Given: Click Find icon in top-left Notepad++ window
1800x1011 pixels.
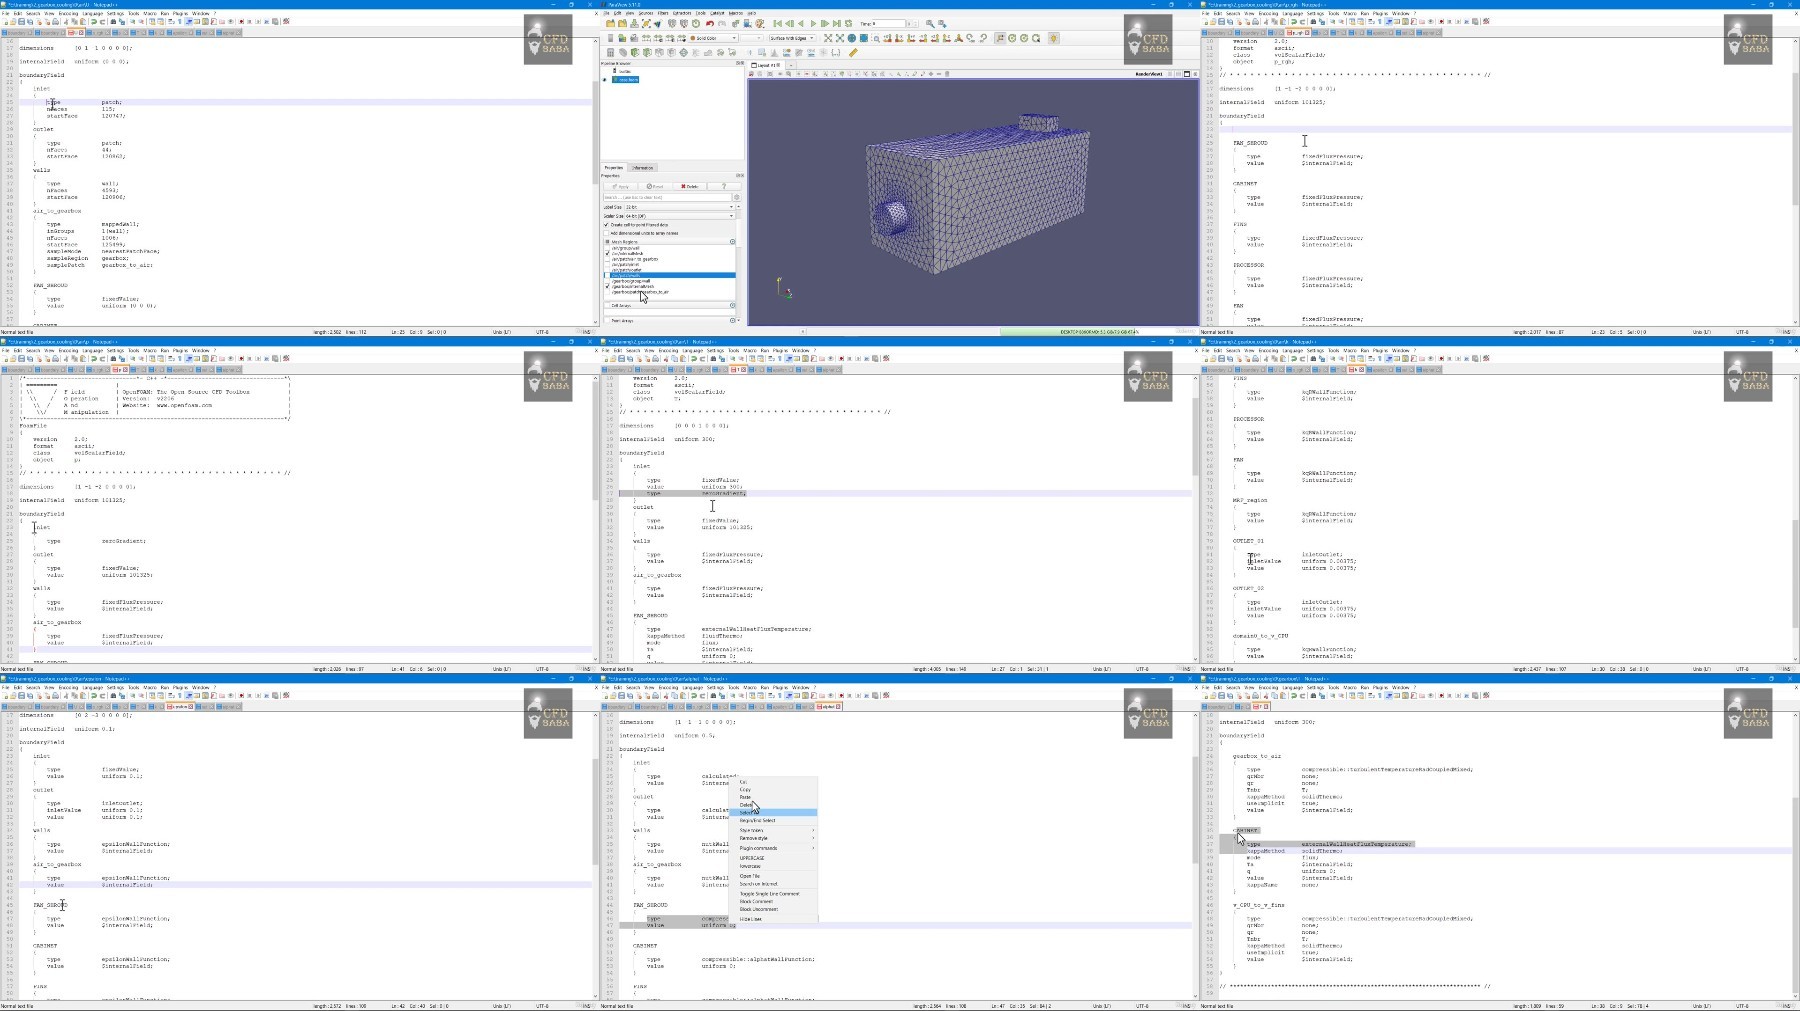Looking at the screenshot, I should pos(113,21).
